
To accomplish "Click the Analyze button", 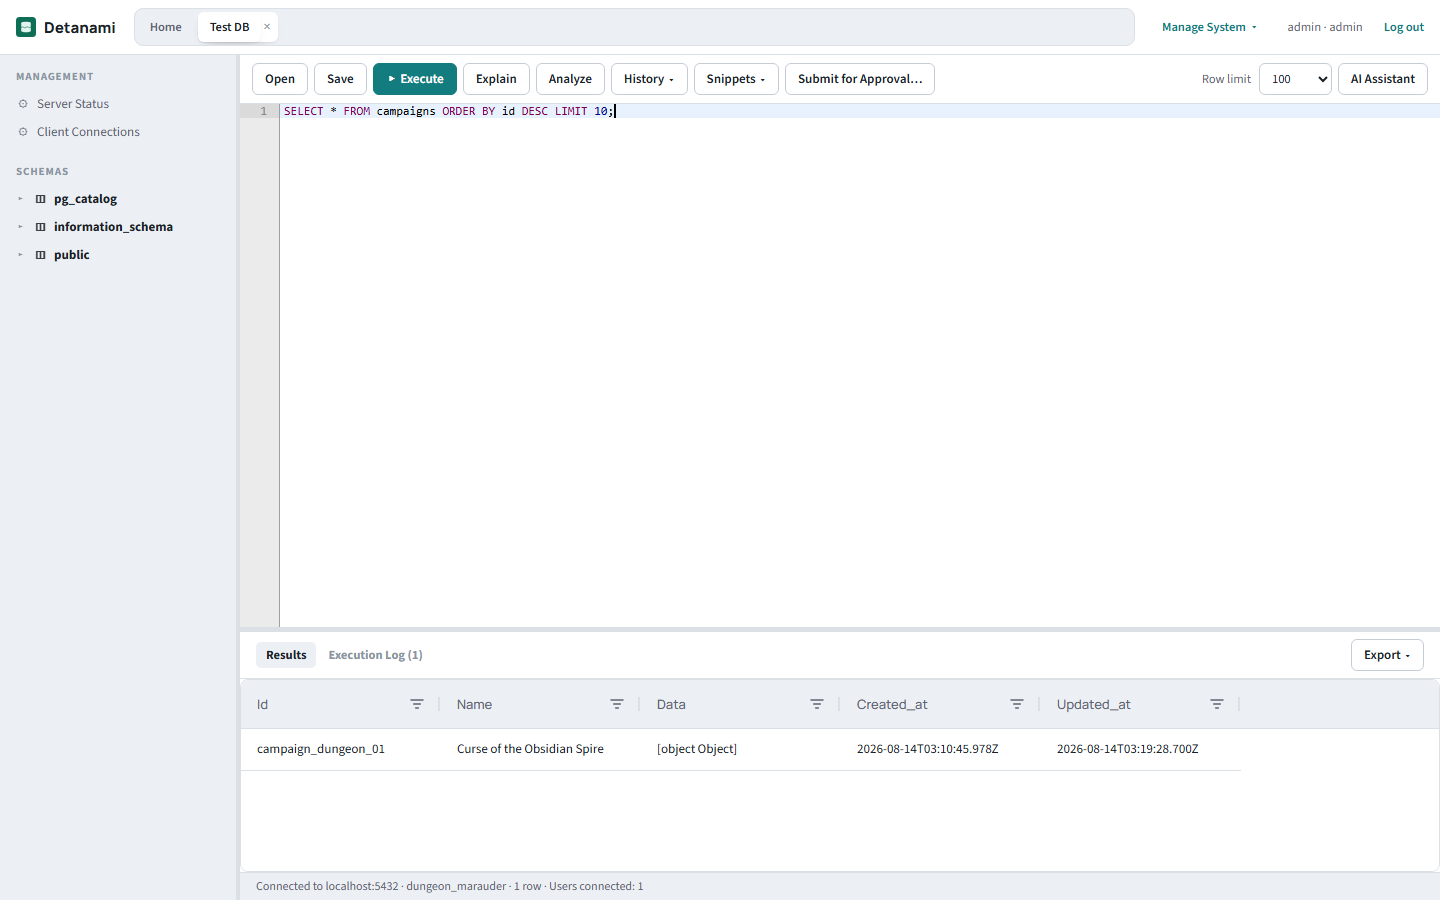I will tap(570, 79).
